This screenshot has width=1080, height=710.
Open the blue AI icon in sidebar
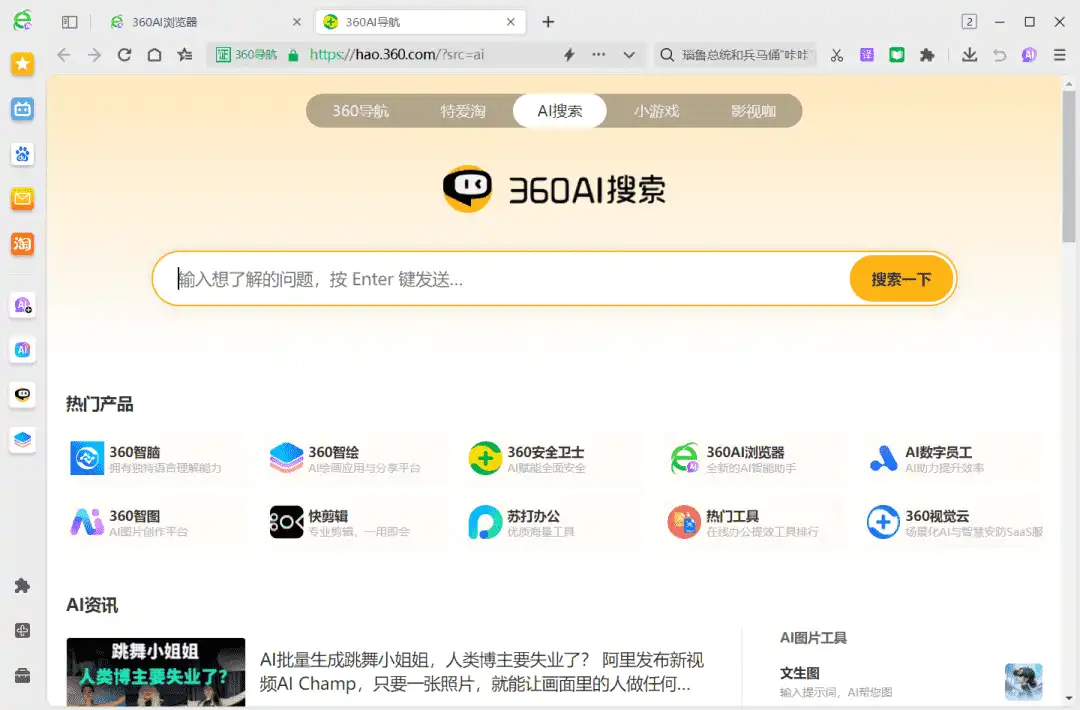coord(23,350)
